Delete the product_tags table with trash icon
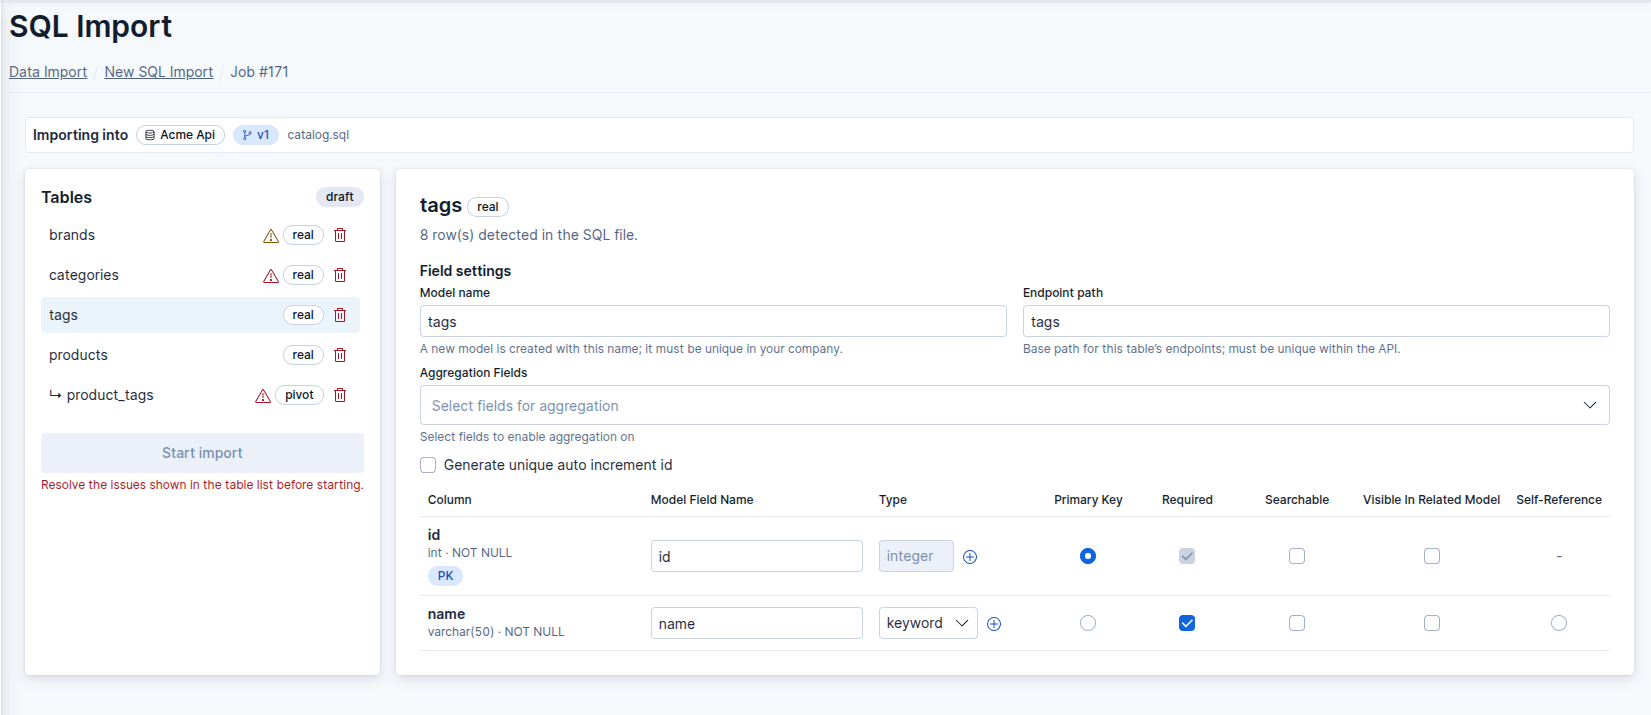 pyautogui.click(x=340, y=395)
